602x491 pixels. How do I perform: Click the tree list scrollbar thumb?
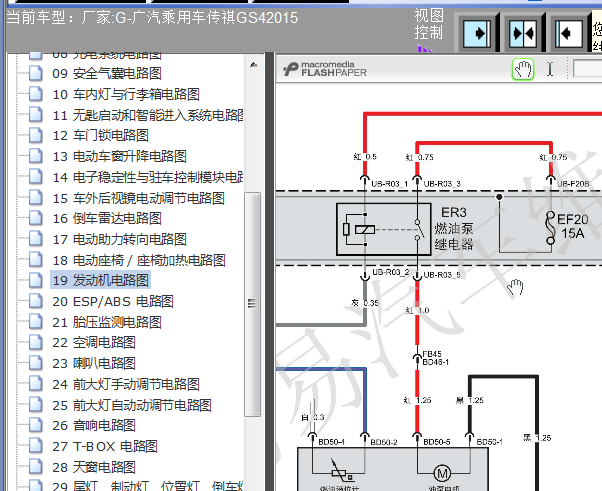(253, 304)
